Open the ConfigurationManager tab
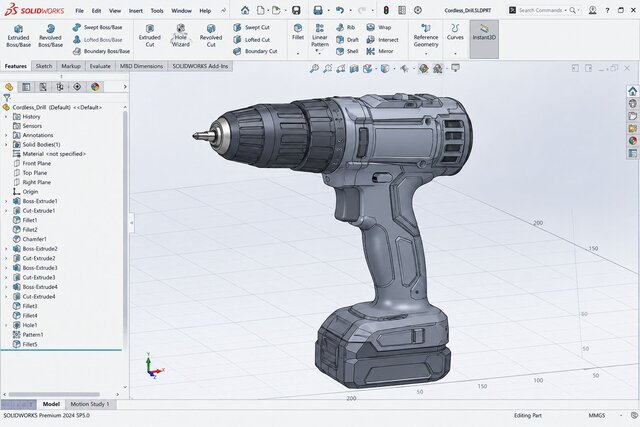Viewport: 640px width, 427px height. click(x=43, y=87)
